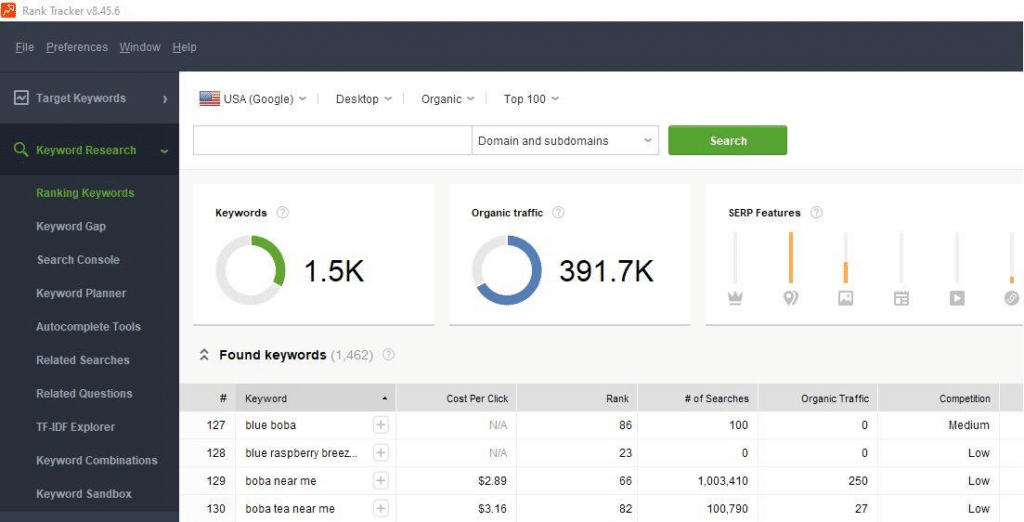The width and height of the screenshot is (1024, 522).
Task: Toggle sort arrow on Keyword column
Action: [384, 399]
